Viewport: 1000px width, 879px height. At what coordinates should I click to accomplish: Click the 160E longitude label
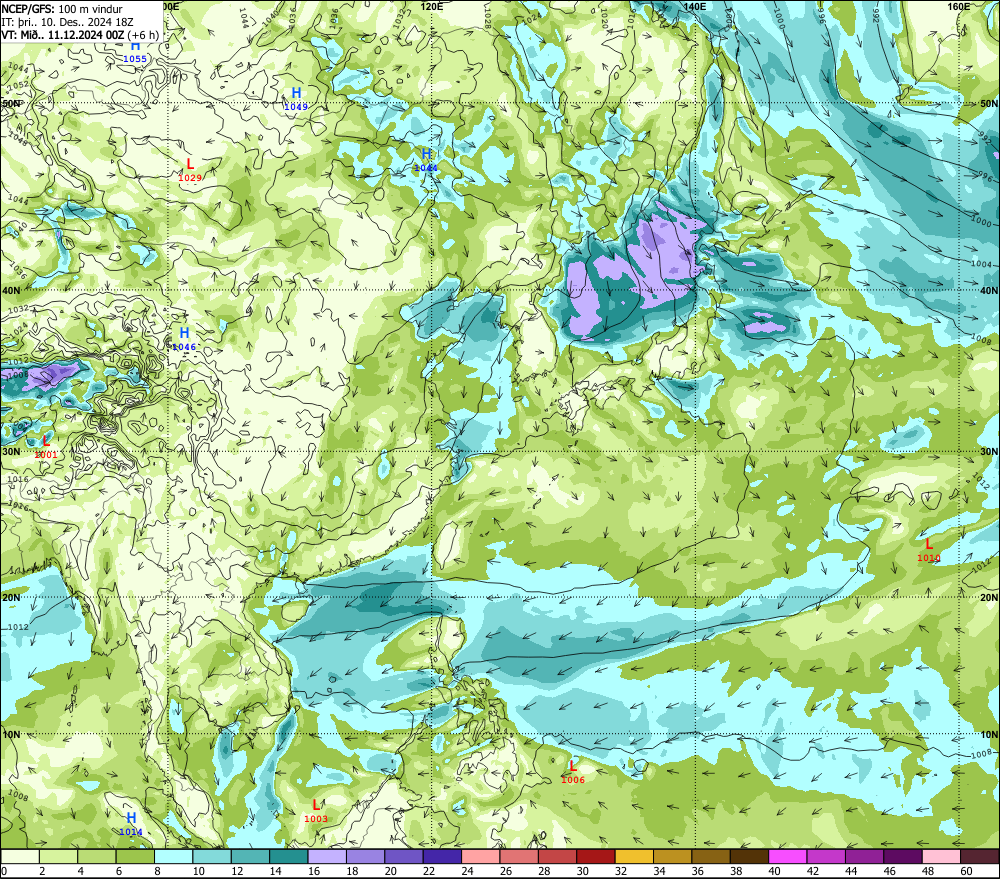tap(959, 6)
